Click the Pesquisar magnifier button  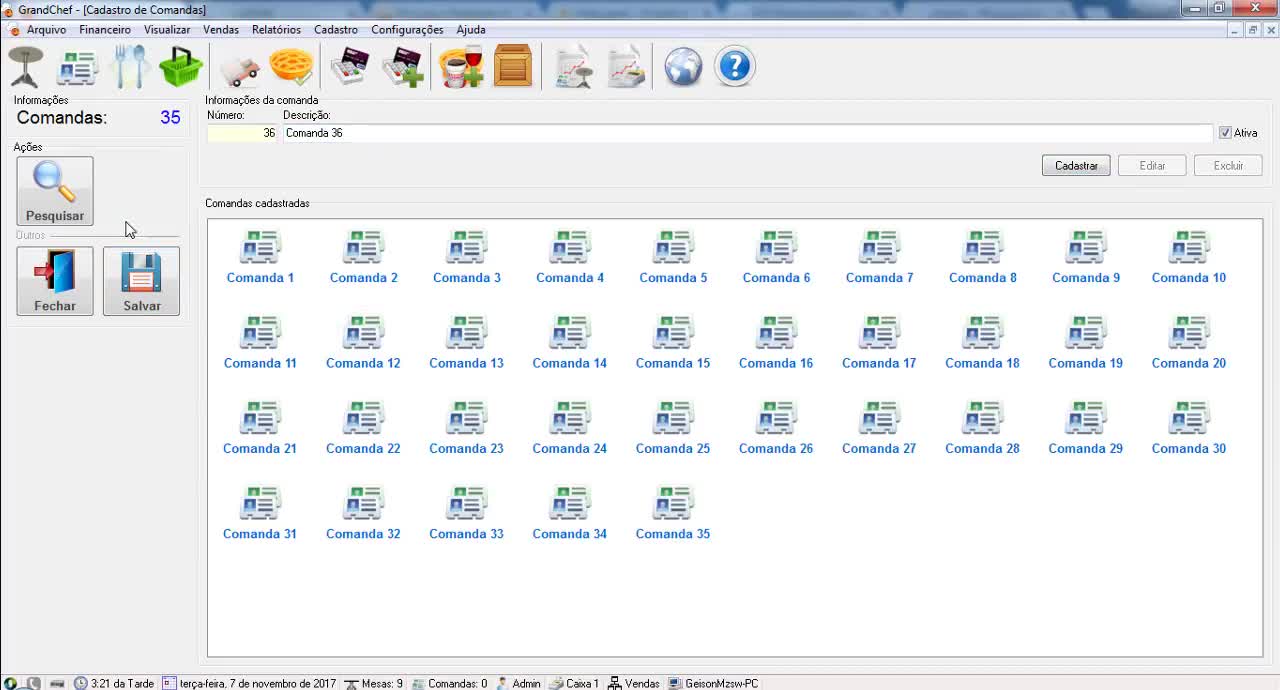55,191
